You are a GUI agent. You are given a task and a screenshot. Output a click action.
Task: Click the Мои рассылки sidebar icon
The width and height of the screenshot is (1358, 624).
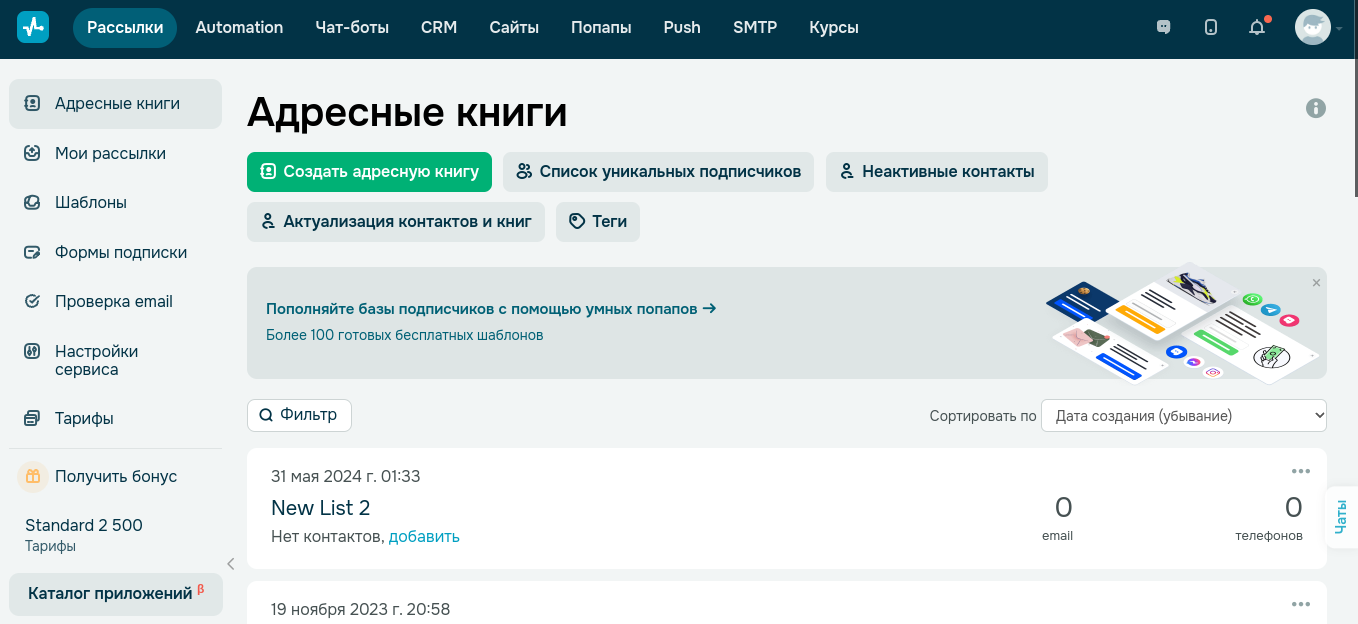[x=33, y=153]
